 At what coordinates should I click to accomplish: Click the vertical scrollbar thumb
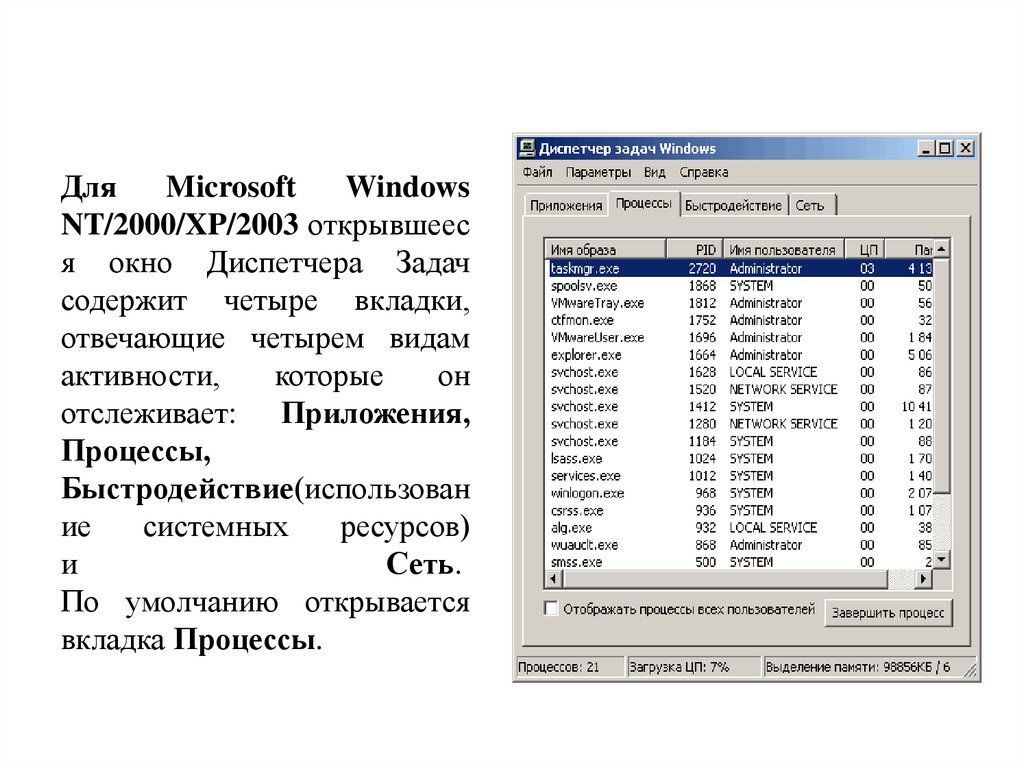coord(941,375)
